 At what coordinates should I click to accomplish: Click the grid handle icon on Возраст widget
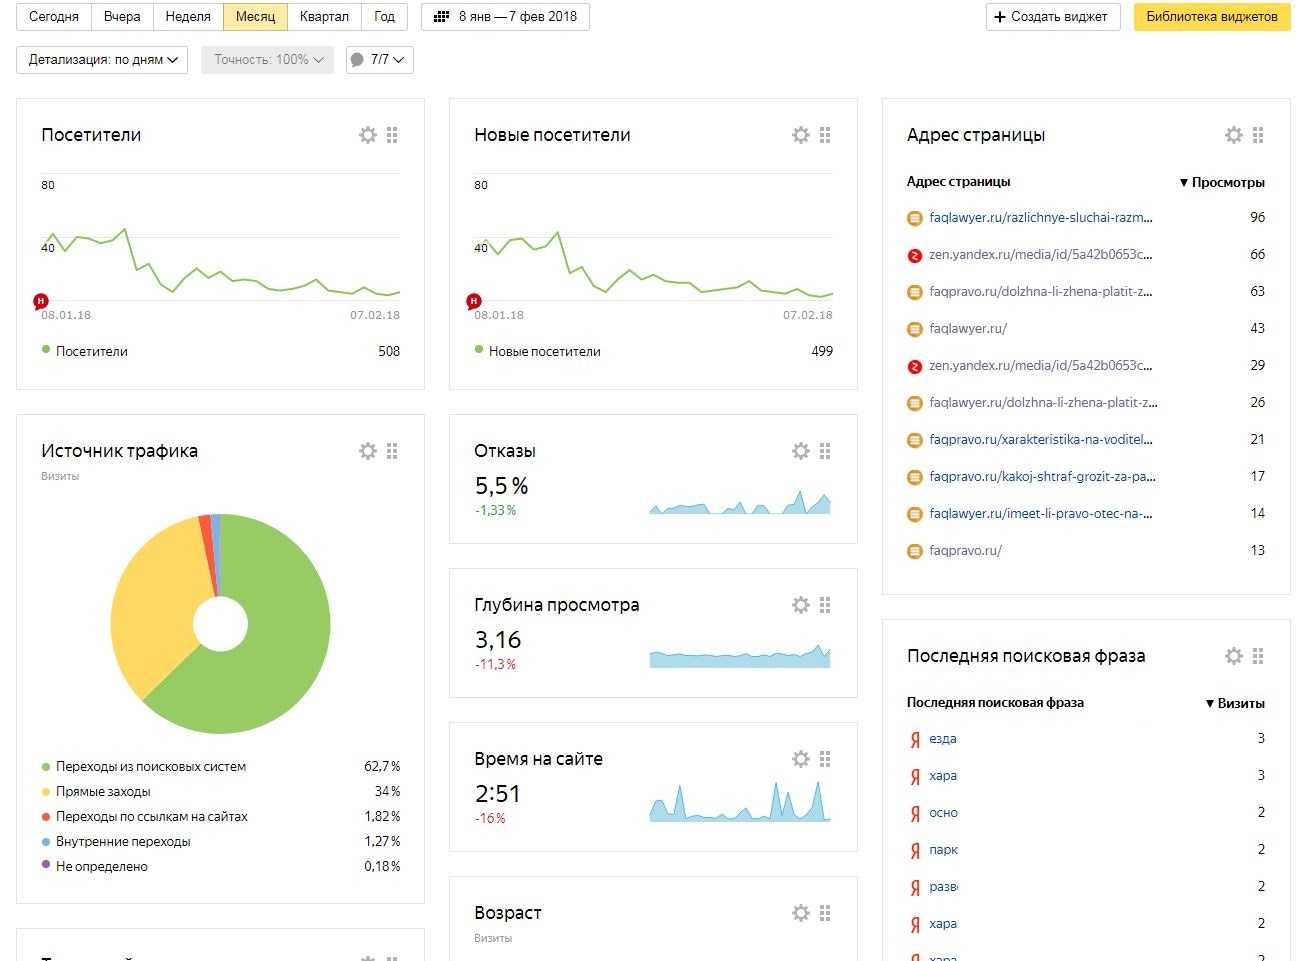click(825, 913)
